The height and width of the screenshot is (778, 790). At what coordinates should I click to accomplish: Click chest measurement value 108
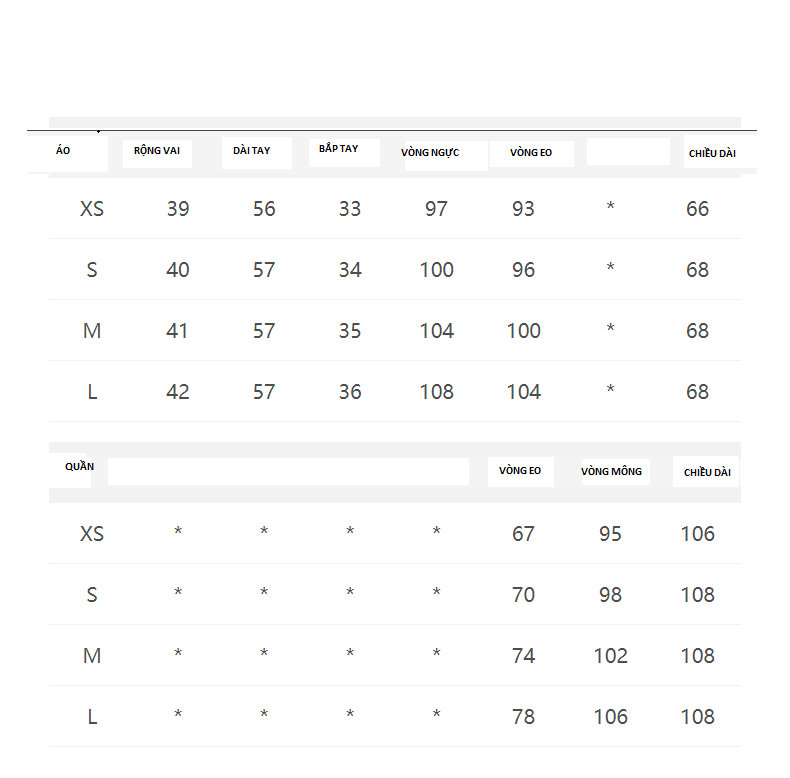tap(437, 392)
